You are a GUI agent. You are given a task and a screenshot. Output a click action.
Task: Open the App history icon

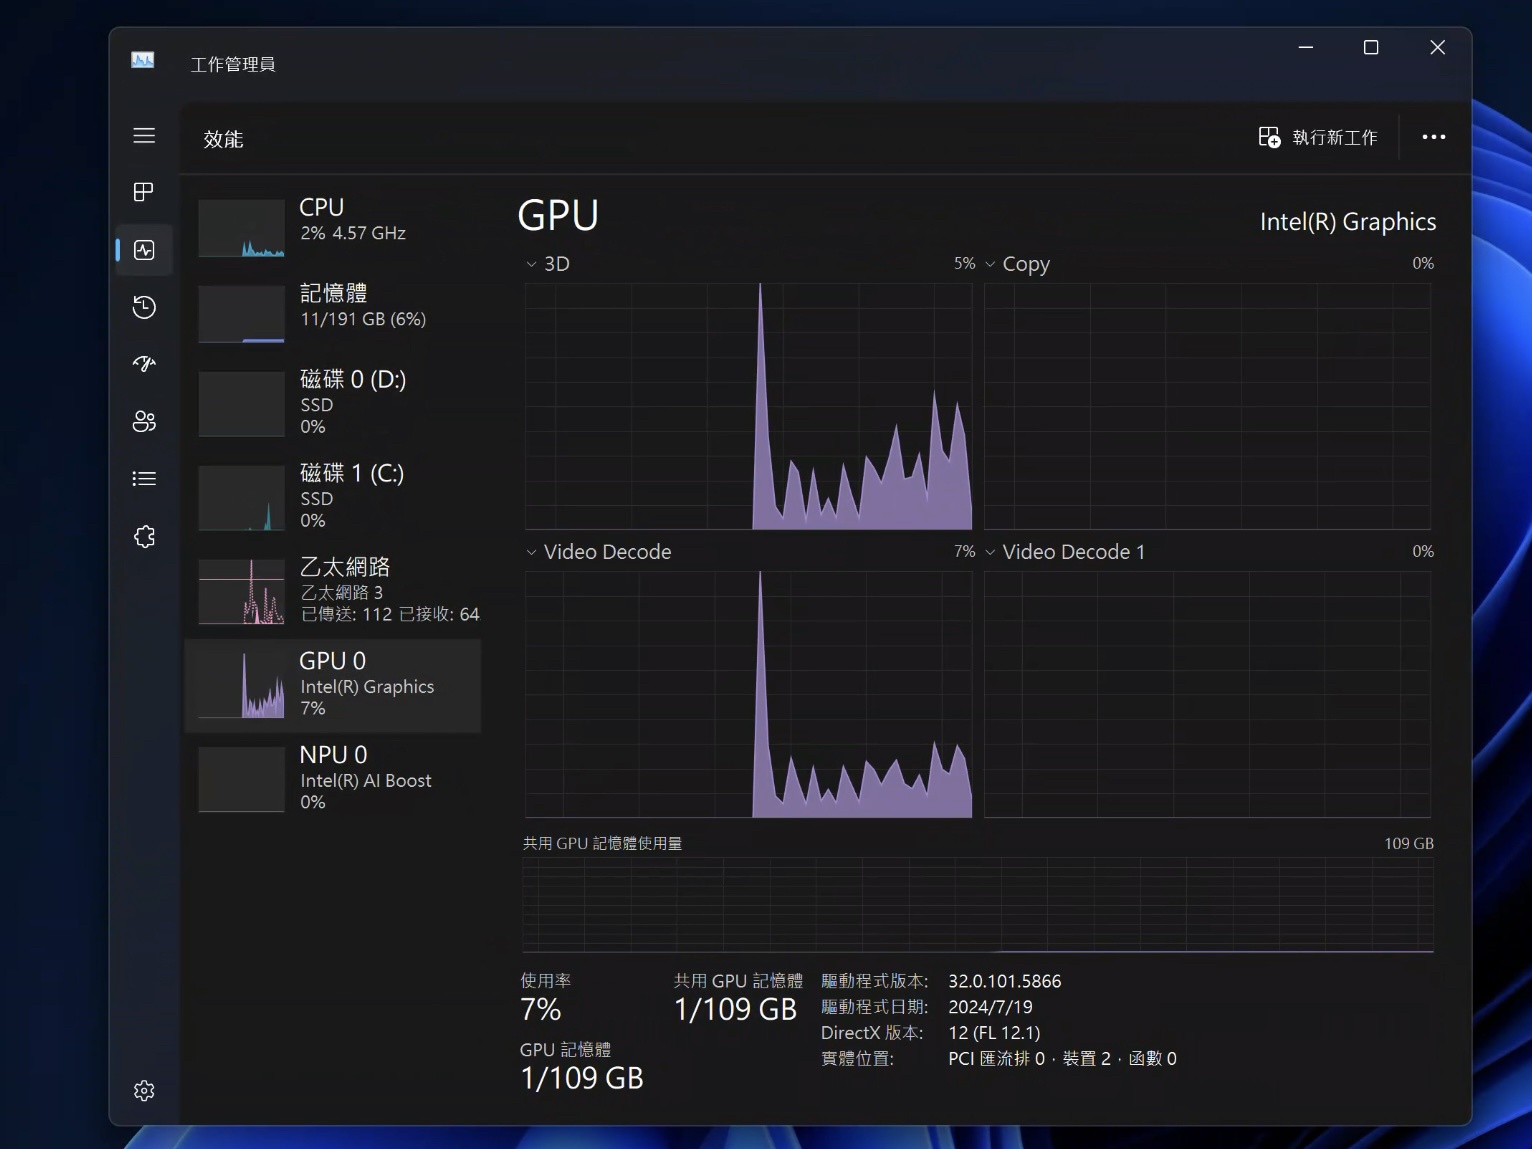(144, 307)
